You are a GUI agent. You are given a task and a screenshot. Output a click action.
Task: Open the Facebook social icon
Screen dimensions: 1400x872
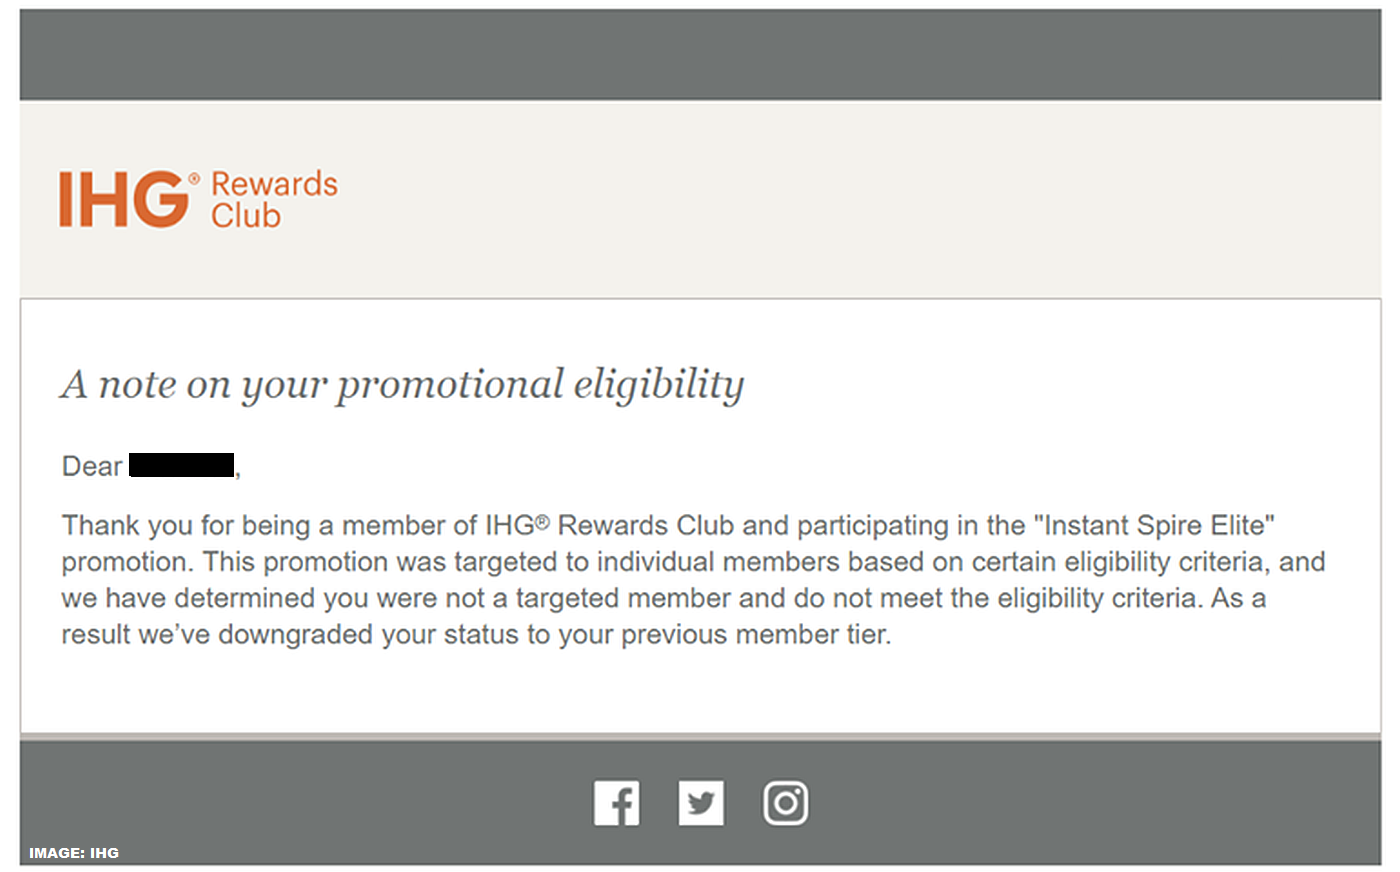coord(616,803)
